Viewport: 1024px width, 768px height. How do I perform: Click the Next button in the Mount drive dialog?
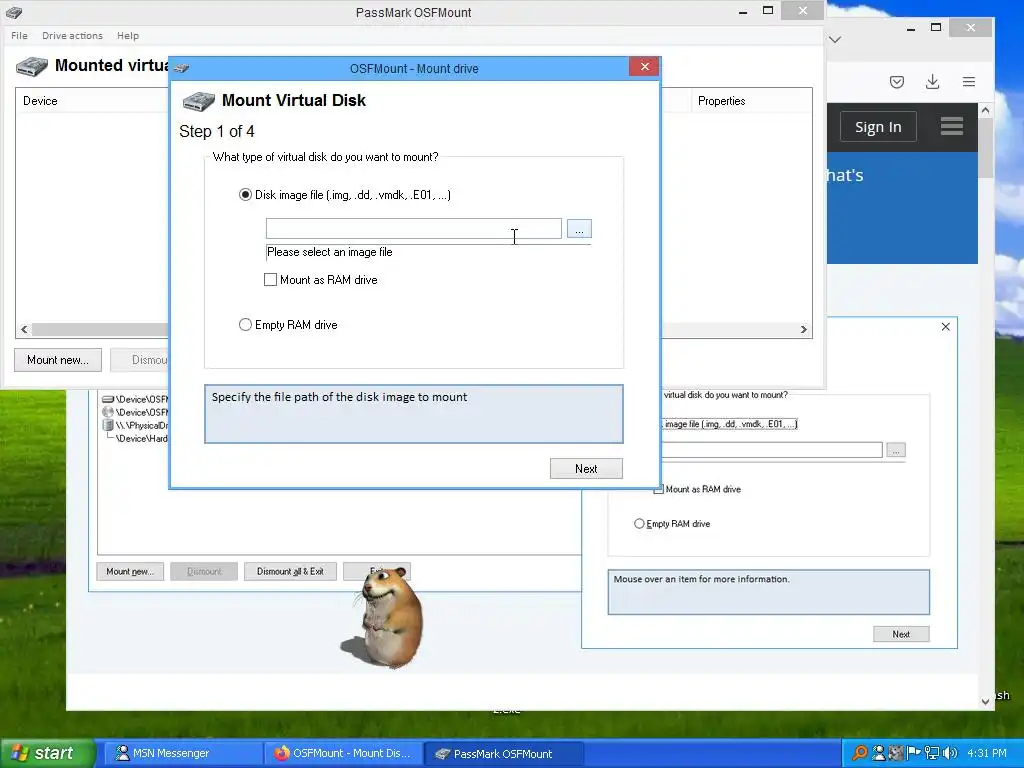tap(586, 468)
